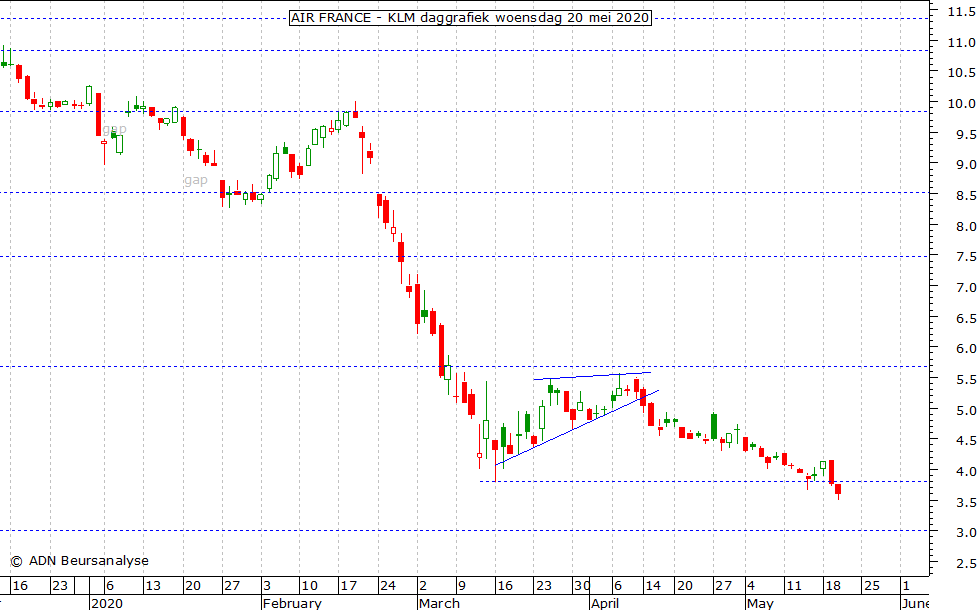This screenshot has height=610, width=980.
Task: Click date label 24 in February
Action: 388,586
